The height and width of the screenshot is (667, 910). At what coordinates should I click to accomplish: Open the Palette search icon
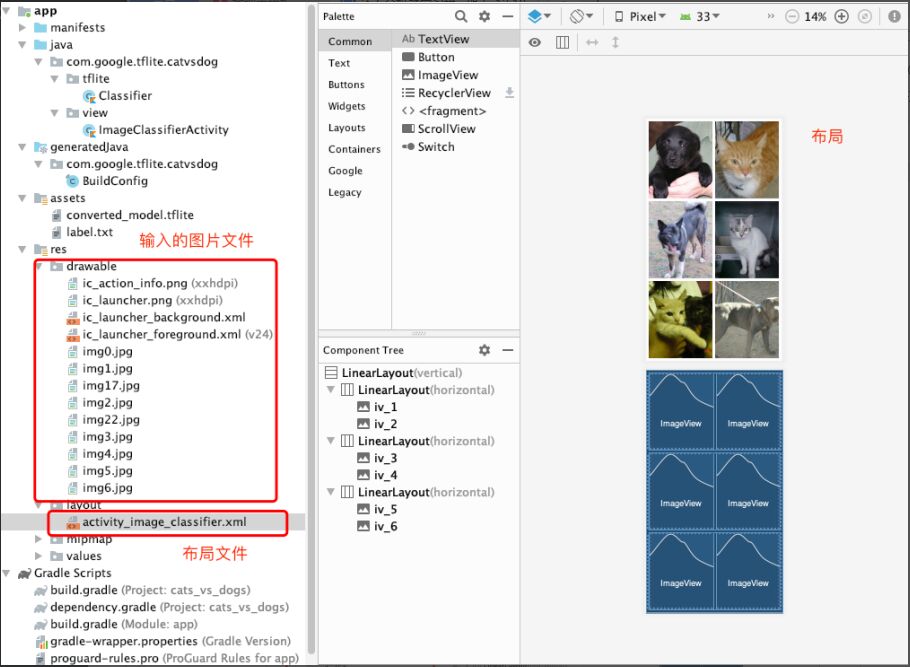461,16
